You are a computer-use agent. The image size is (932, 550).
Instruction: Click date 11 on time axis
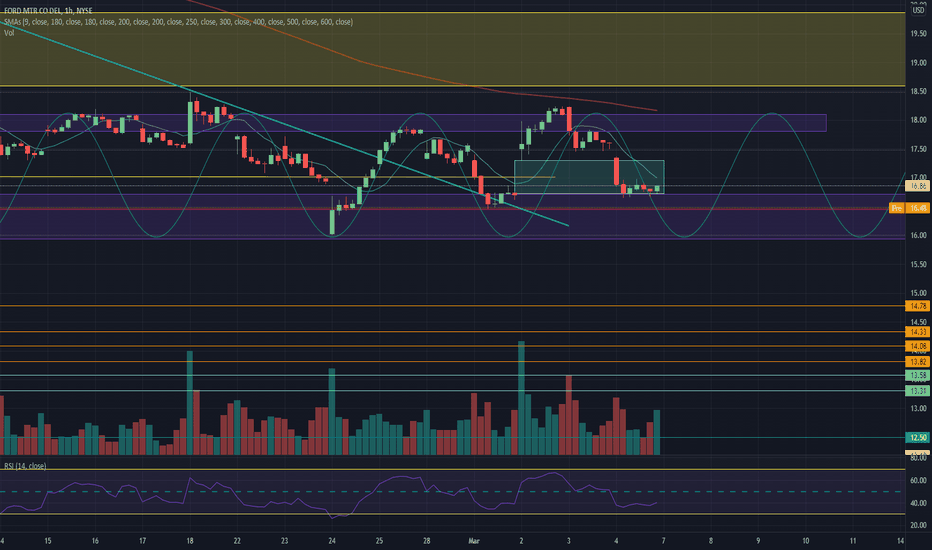pyautogui.click(x=853, y=541)
